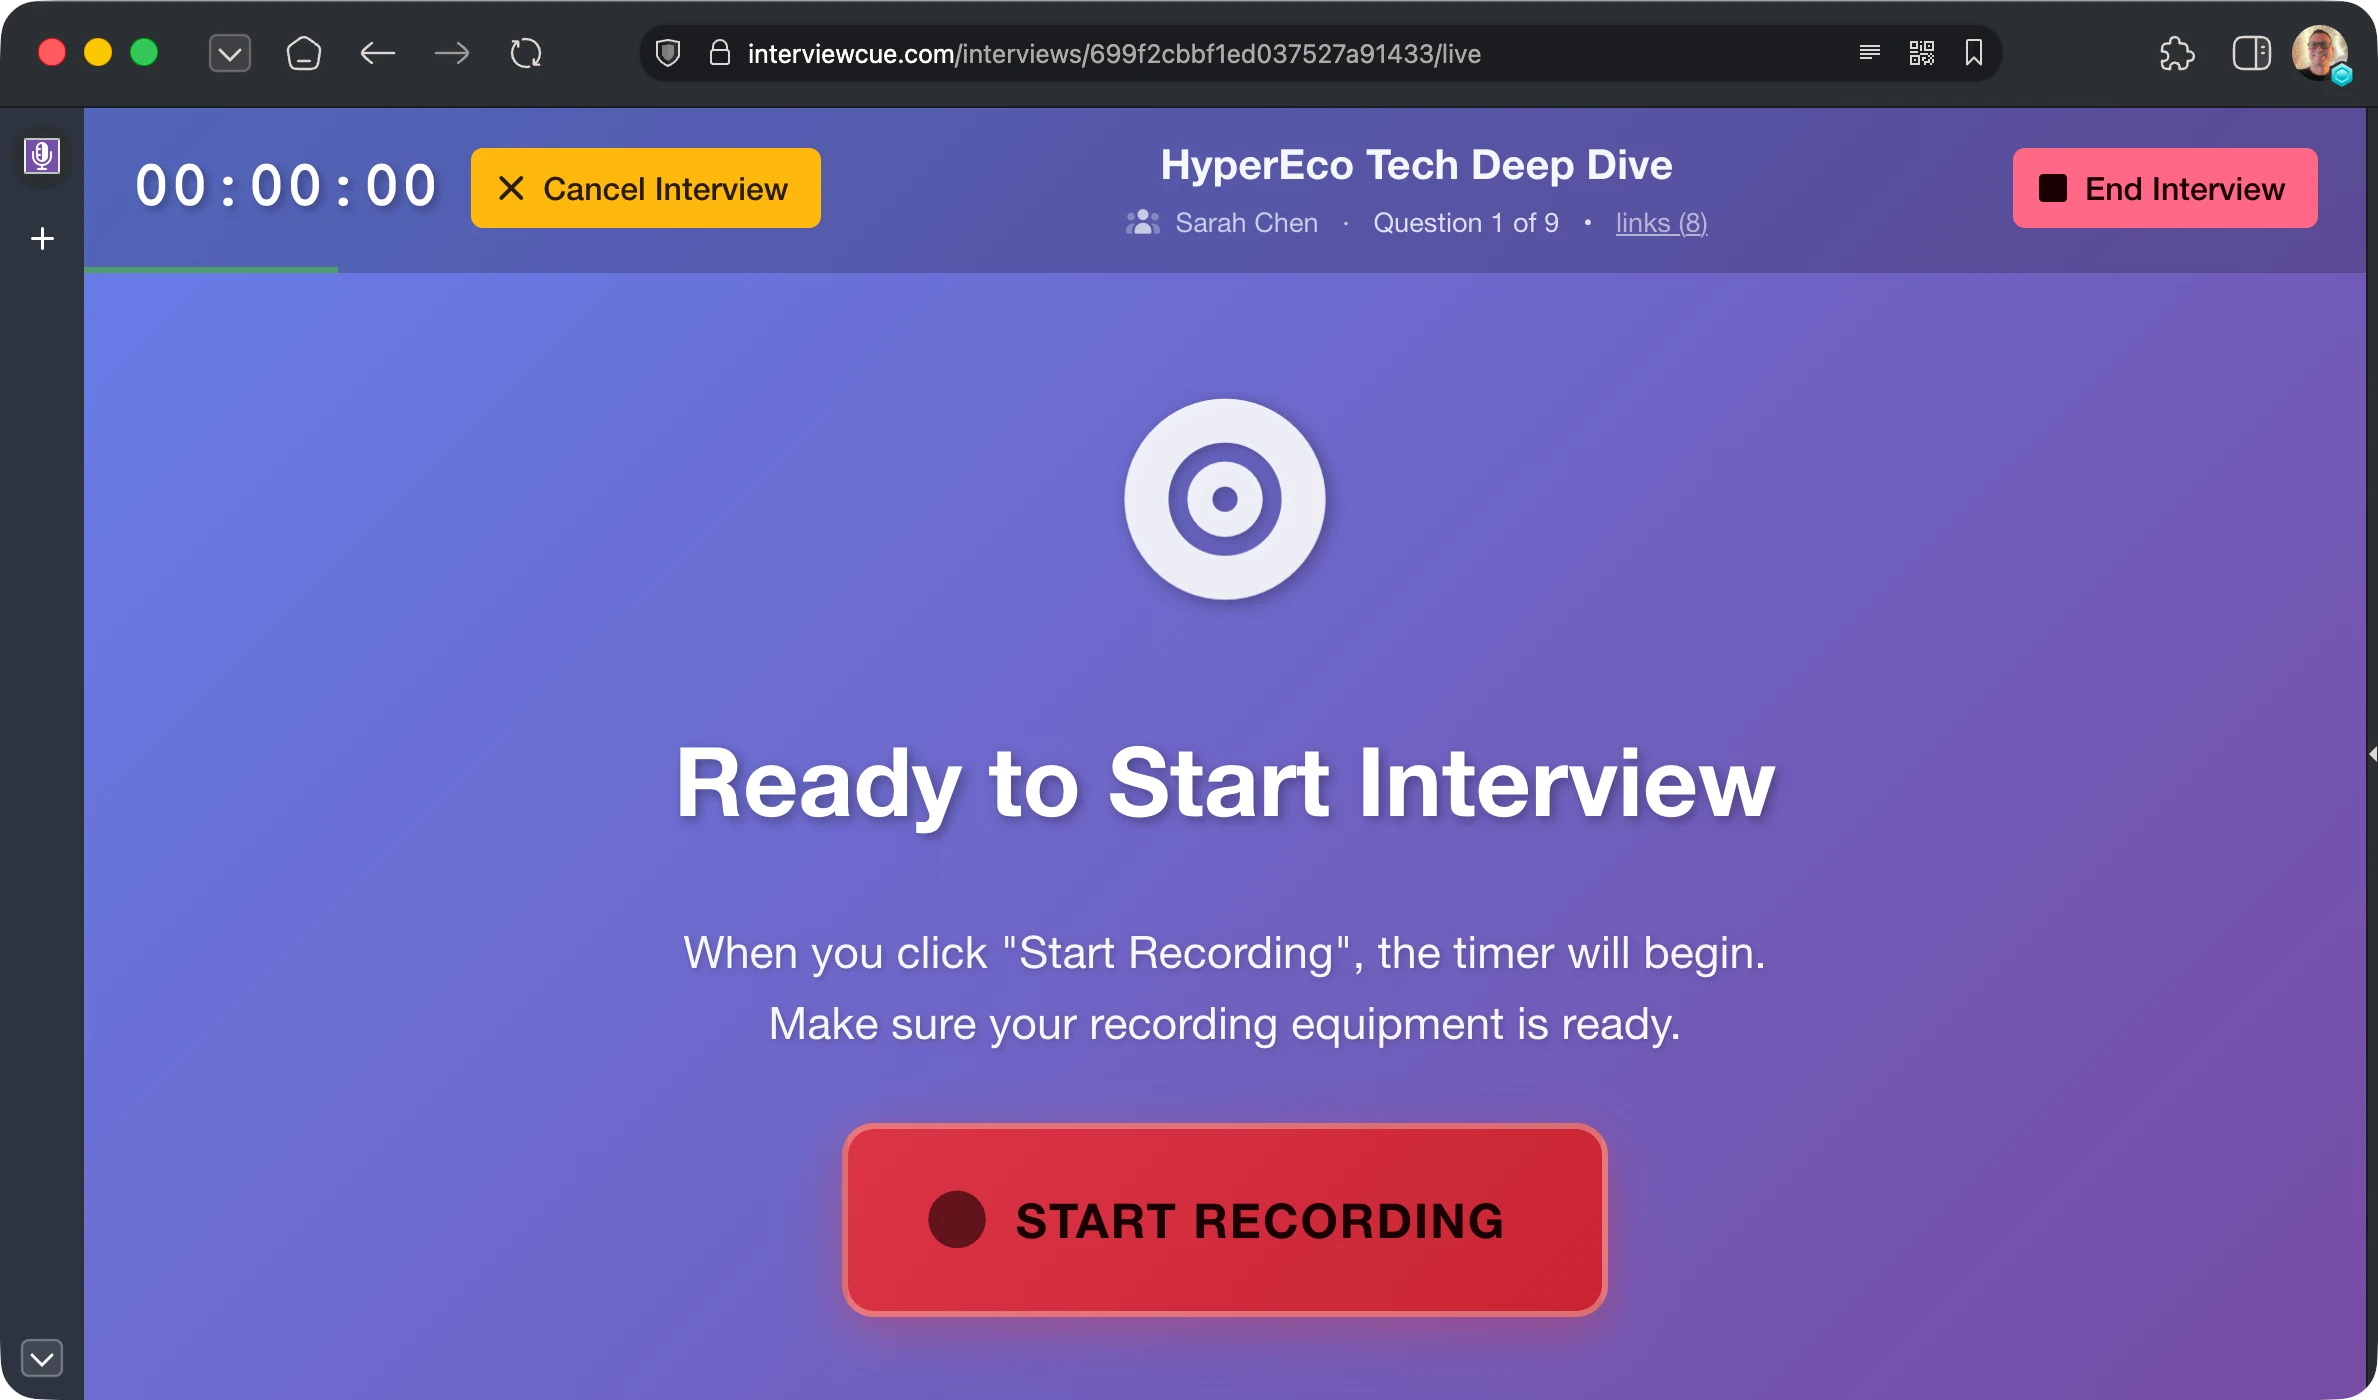This screenshot has width=2378, height=1400.
Task: Click the microphone tab icon in sidebar
Action: point(42,156)
